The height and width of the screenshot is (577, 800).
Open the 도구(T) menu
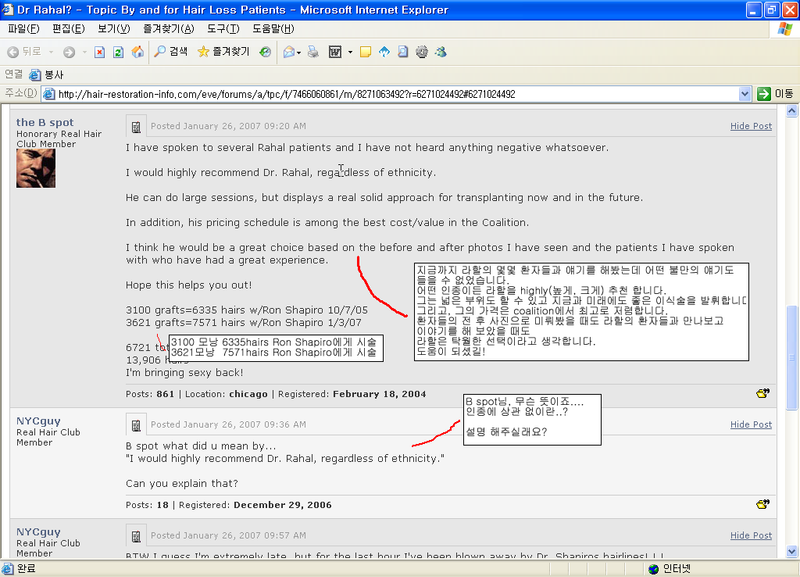point(223,29)
